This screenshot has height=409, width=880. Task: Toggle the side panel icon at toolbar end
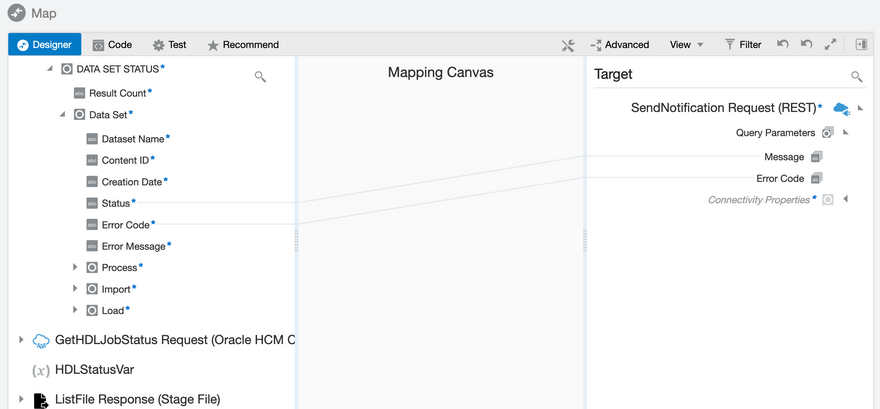coord(861,45)
